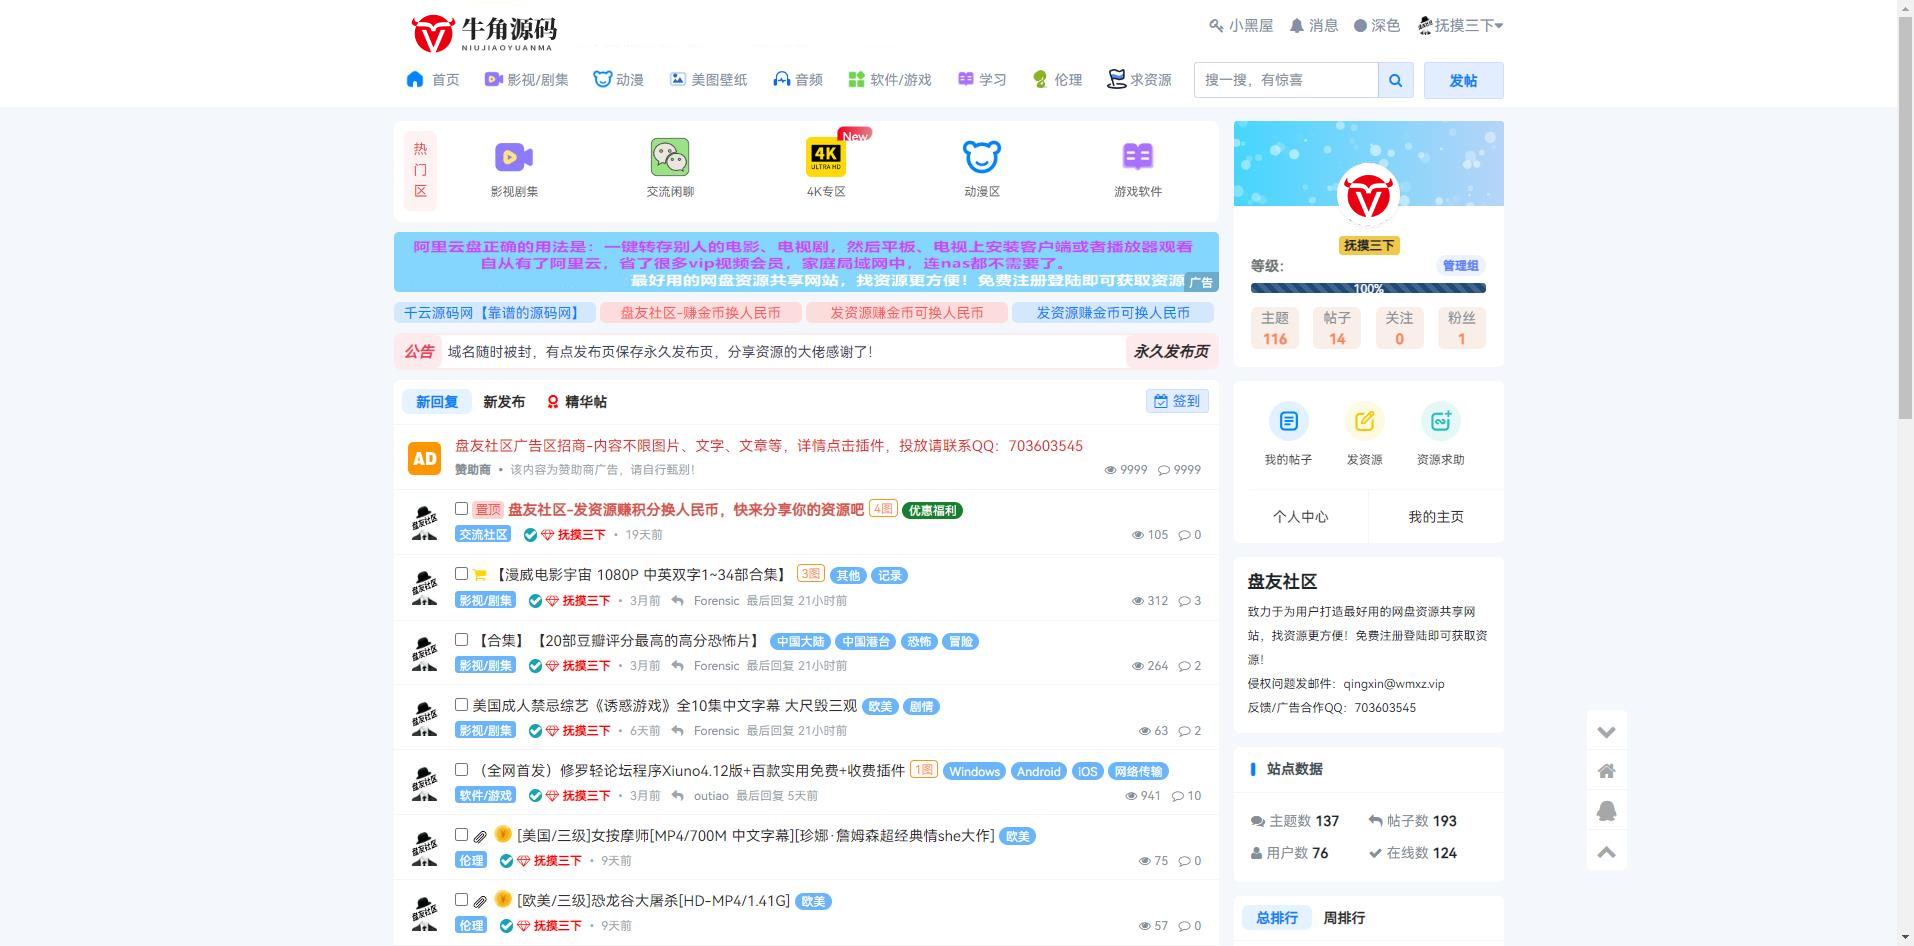Select checkbox of the 漫威电影宇宙 thread
Image resolution: width=1914 pixels, height=946 pixels.
tap(461, 573)
